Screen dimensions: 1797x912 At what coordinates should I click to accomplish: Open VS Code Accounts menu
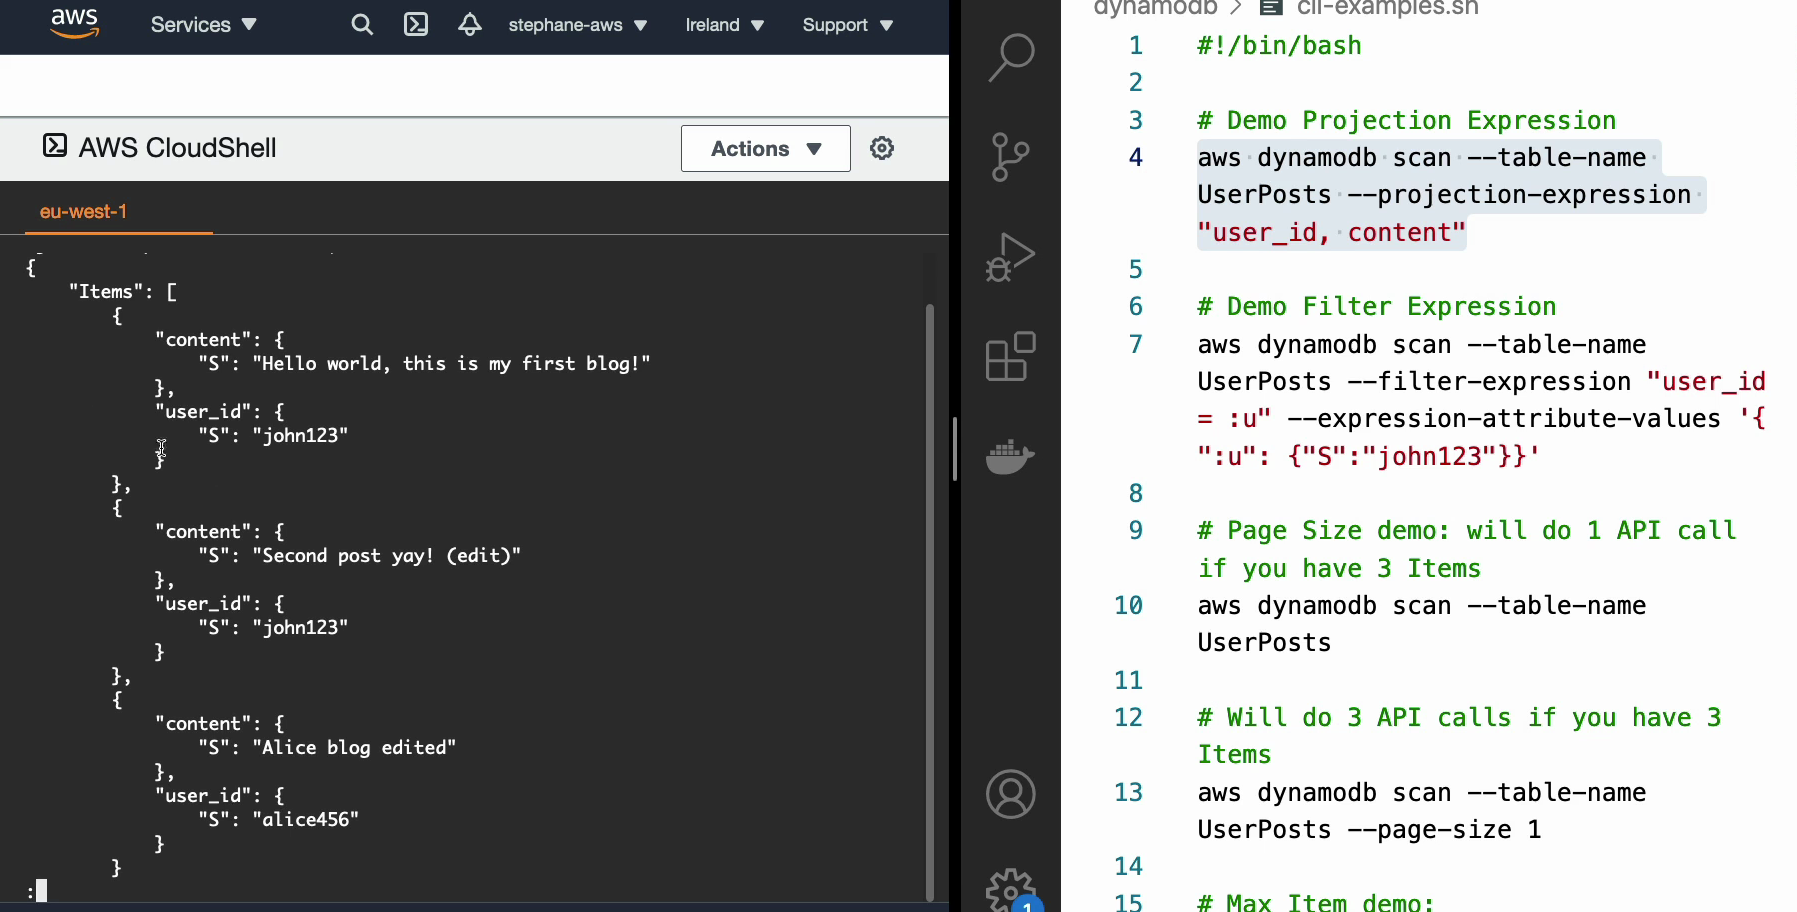coord(1011,794)
